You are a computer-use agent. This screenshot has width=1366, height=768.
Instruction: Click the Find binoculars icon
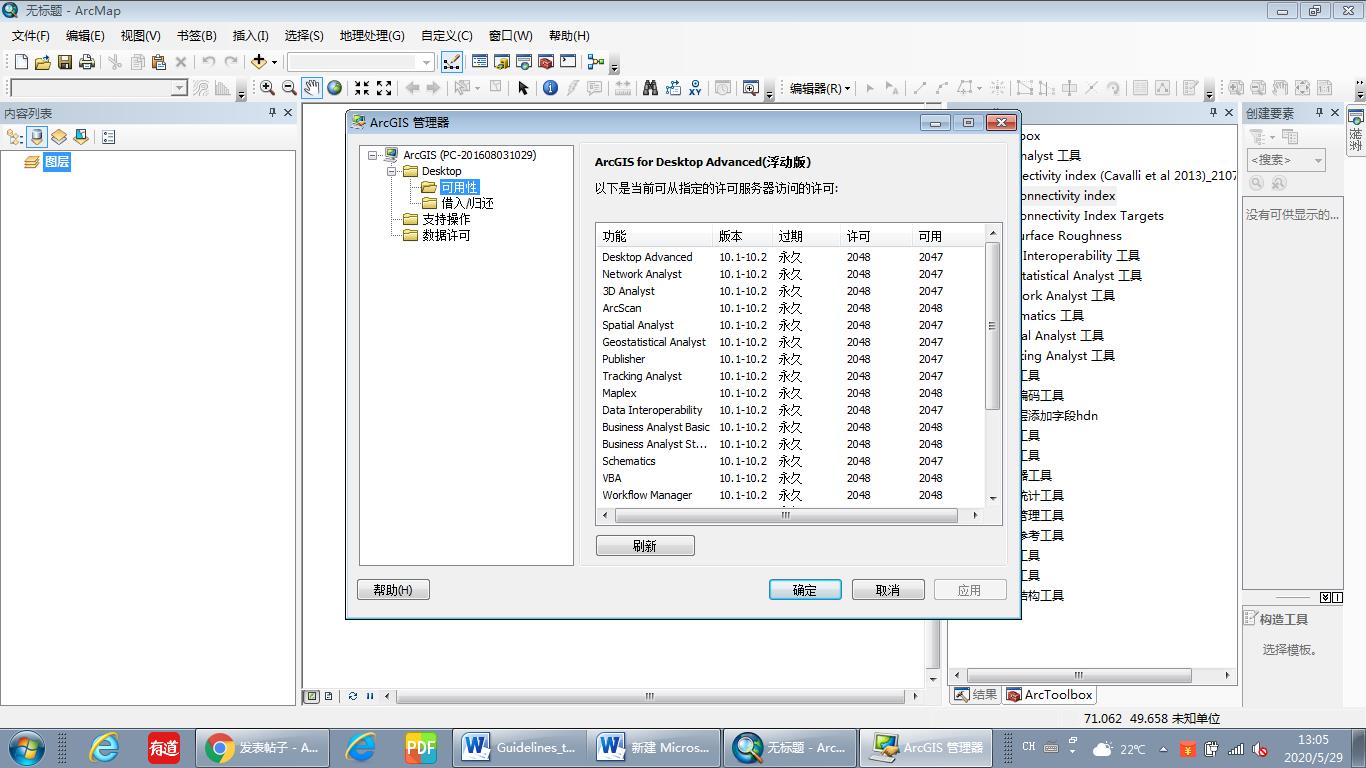tap(650, 88)
